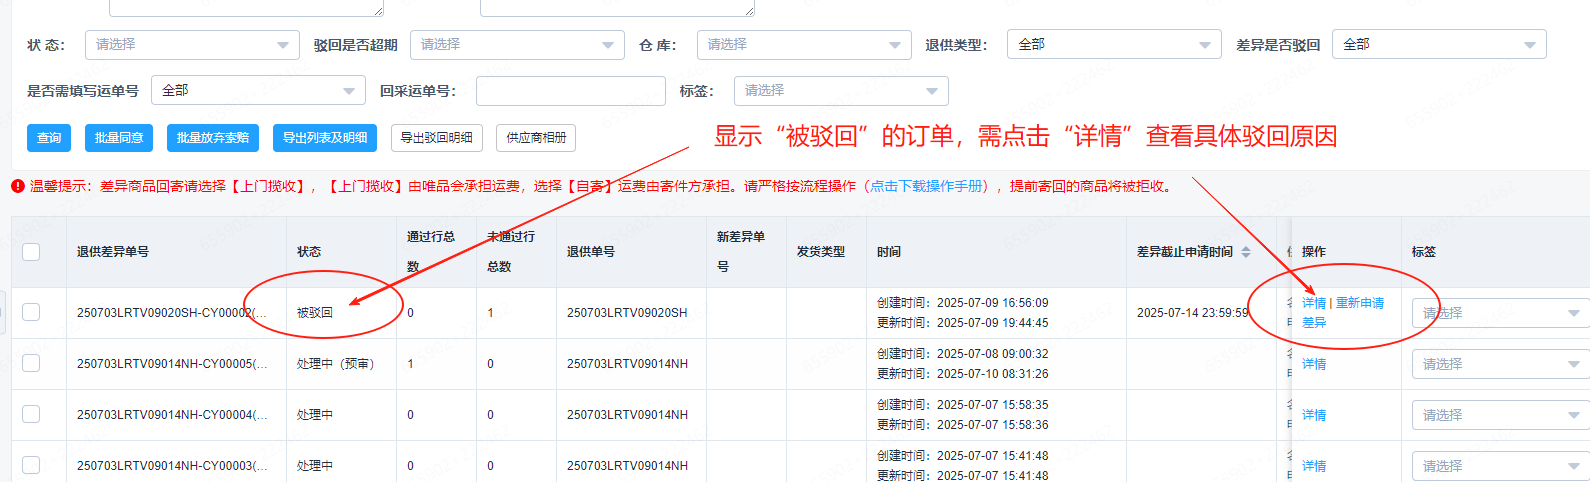Click the 批量同意 button
Image resolution: width=1590 pixels, height=482 pixels.
(119, 138)
